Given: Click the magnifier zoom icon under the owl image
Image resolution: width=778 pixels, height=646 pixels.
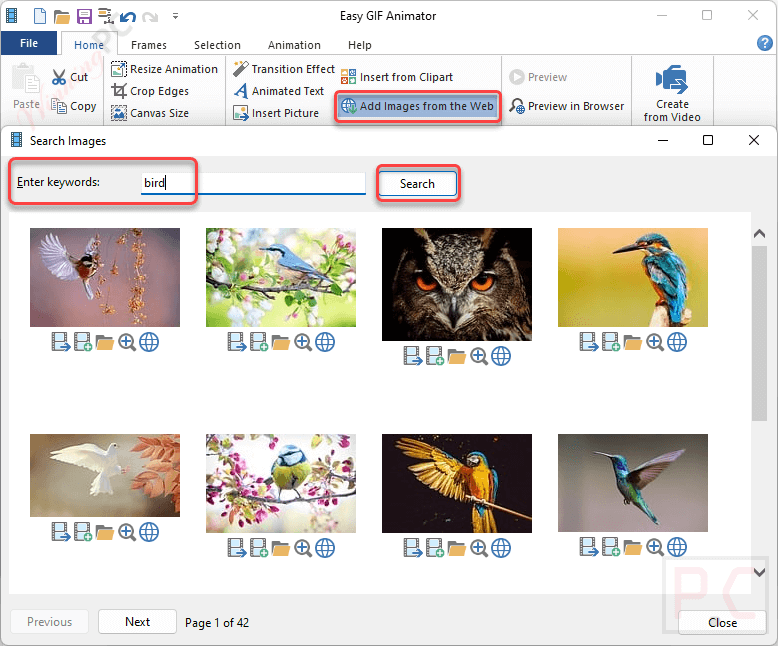Looking at the screenshot, I should [479, 356].
